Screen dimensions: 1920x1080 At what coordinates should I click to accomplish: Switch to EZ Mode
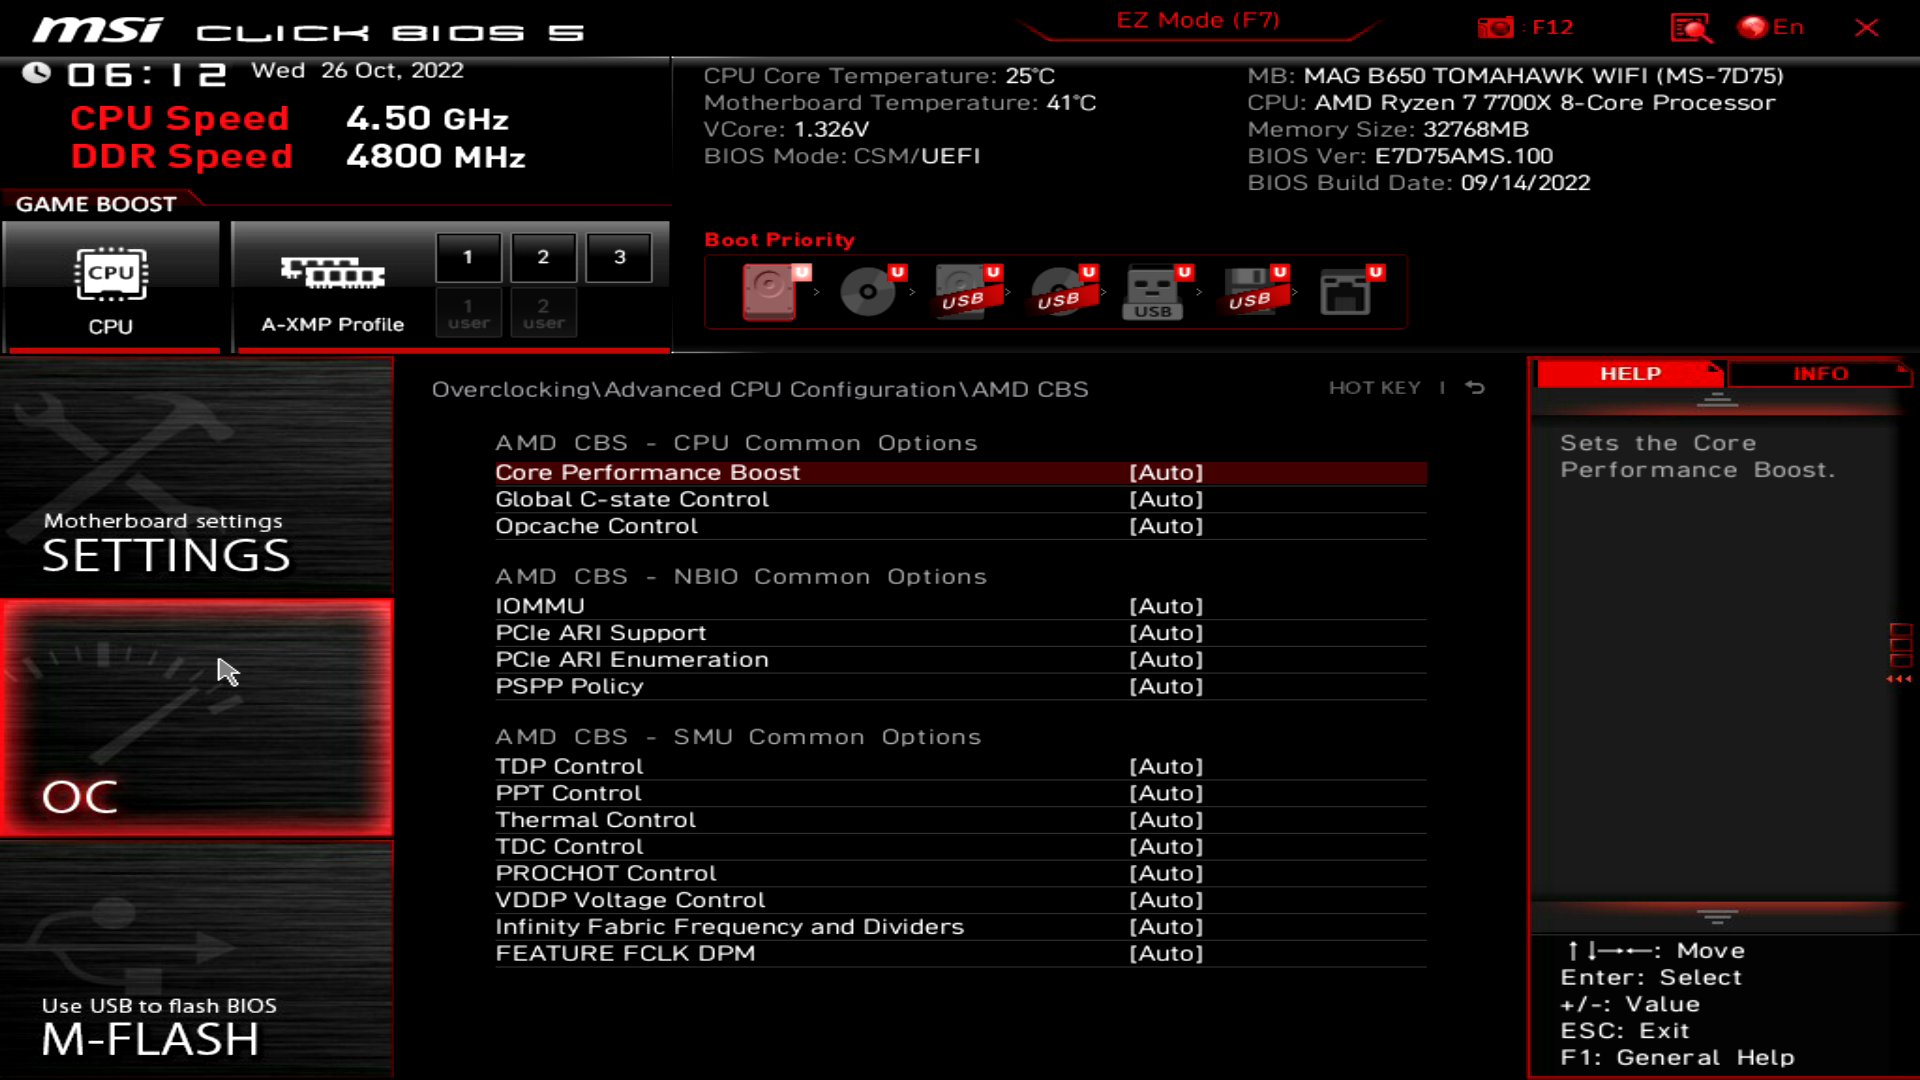1196,20
